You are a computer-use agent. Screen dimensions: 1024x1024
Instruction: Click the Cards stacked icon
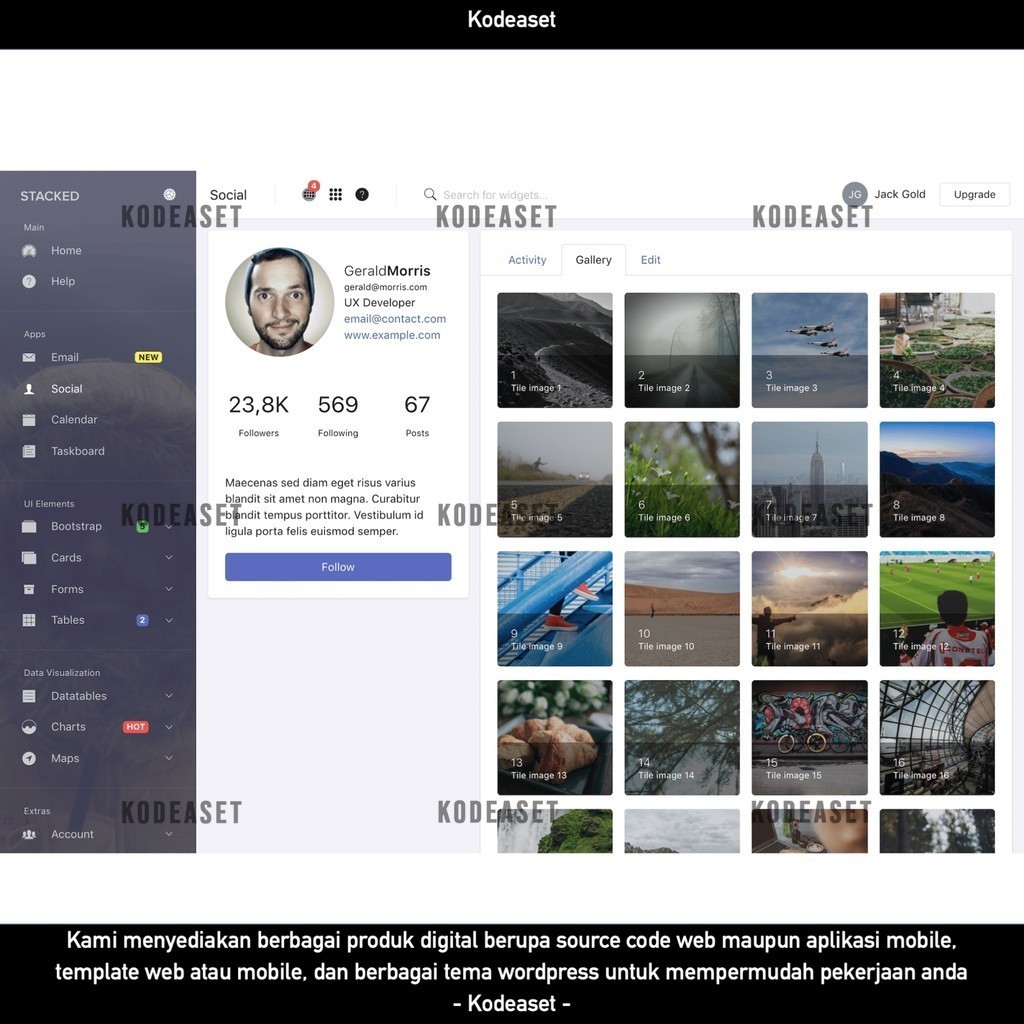[x=29, y=558]
